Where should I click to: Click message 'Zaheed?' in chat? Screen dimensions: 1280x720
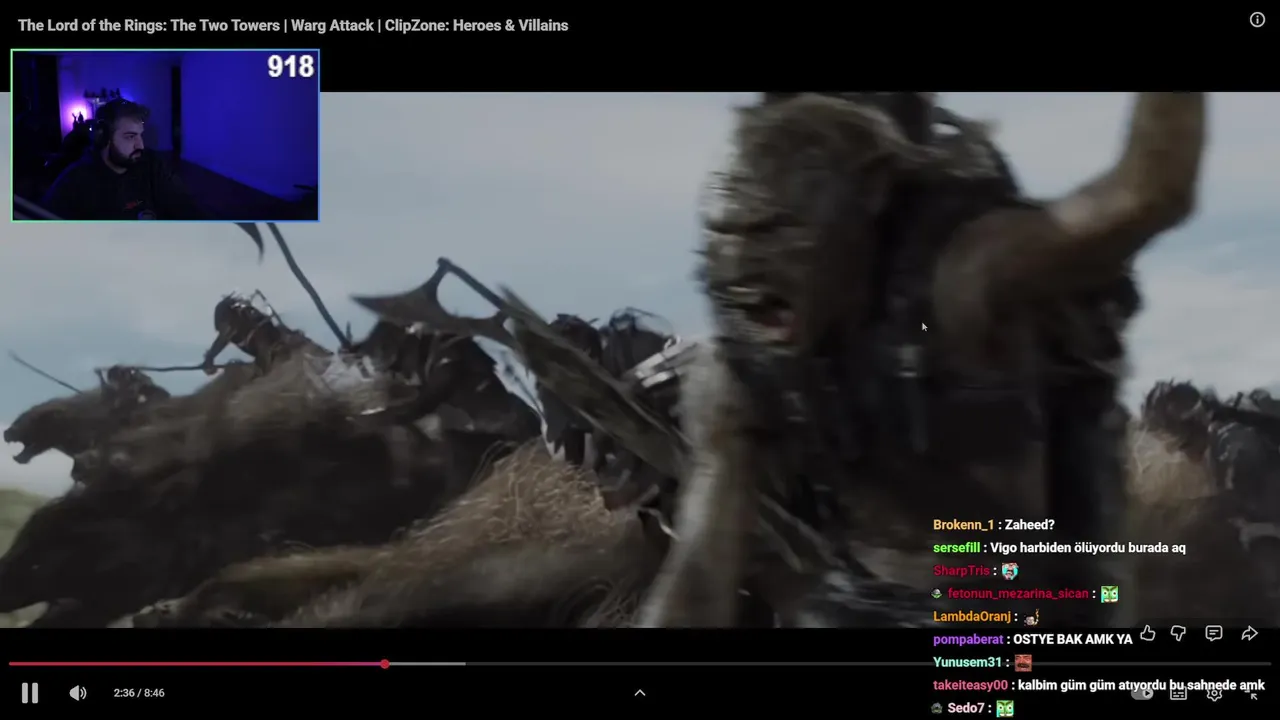[x=1030, y=525]
